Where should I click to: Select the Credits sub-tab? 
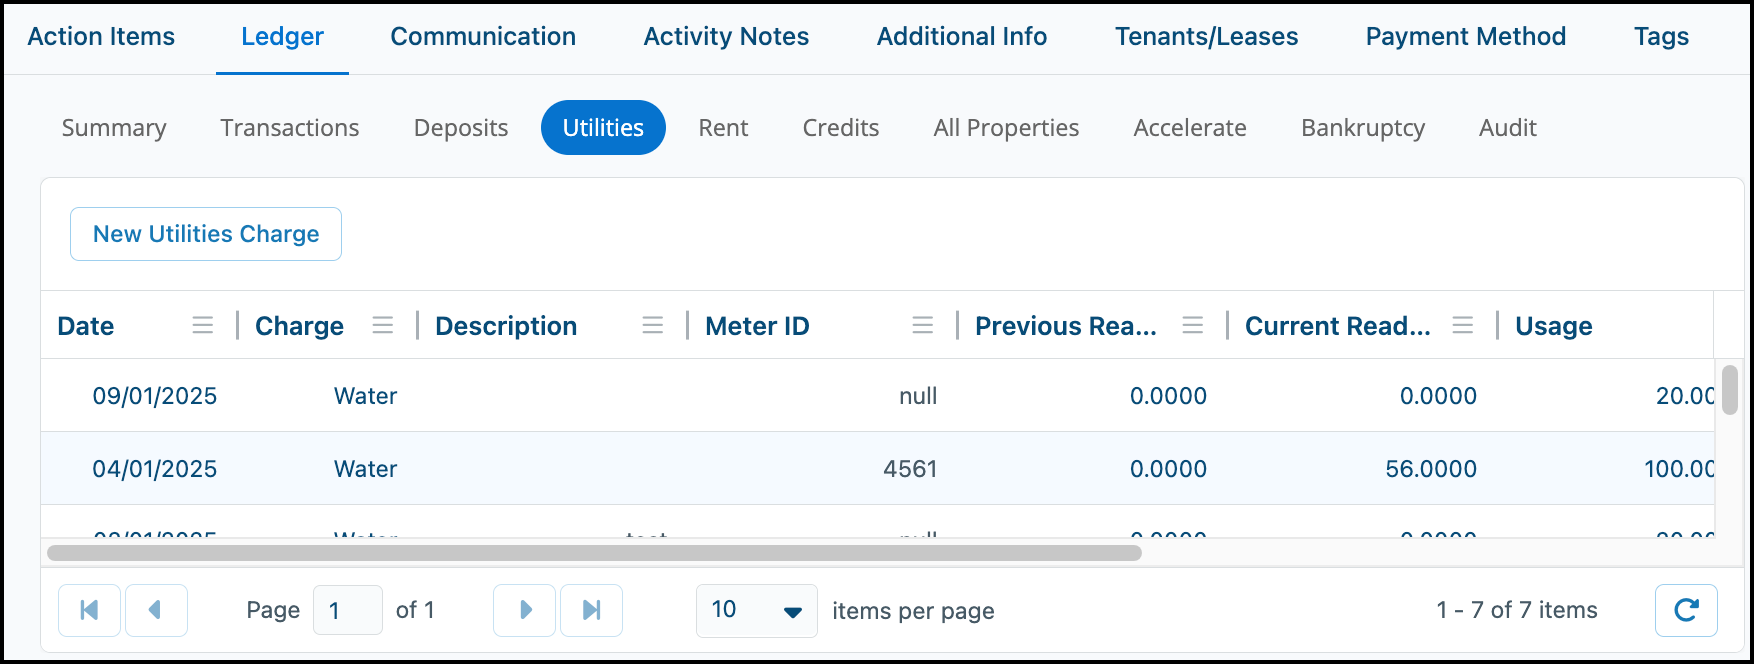[841, 128]
